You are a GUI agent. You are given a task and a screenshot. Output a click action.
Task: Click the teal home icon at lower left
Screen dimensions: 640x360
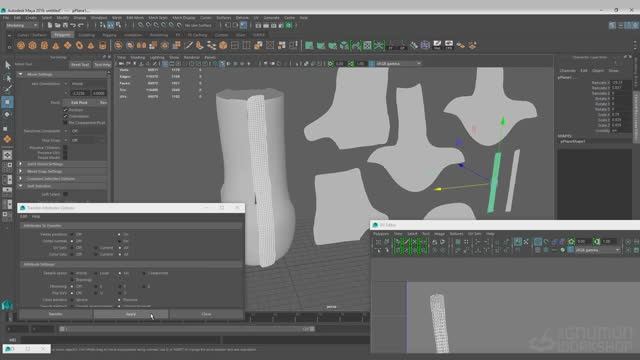coord(7,304)
